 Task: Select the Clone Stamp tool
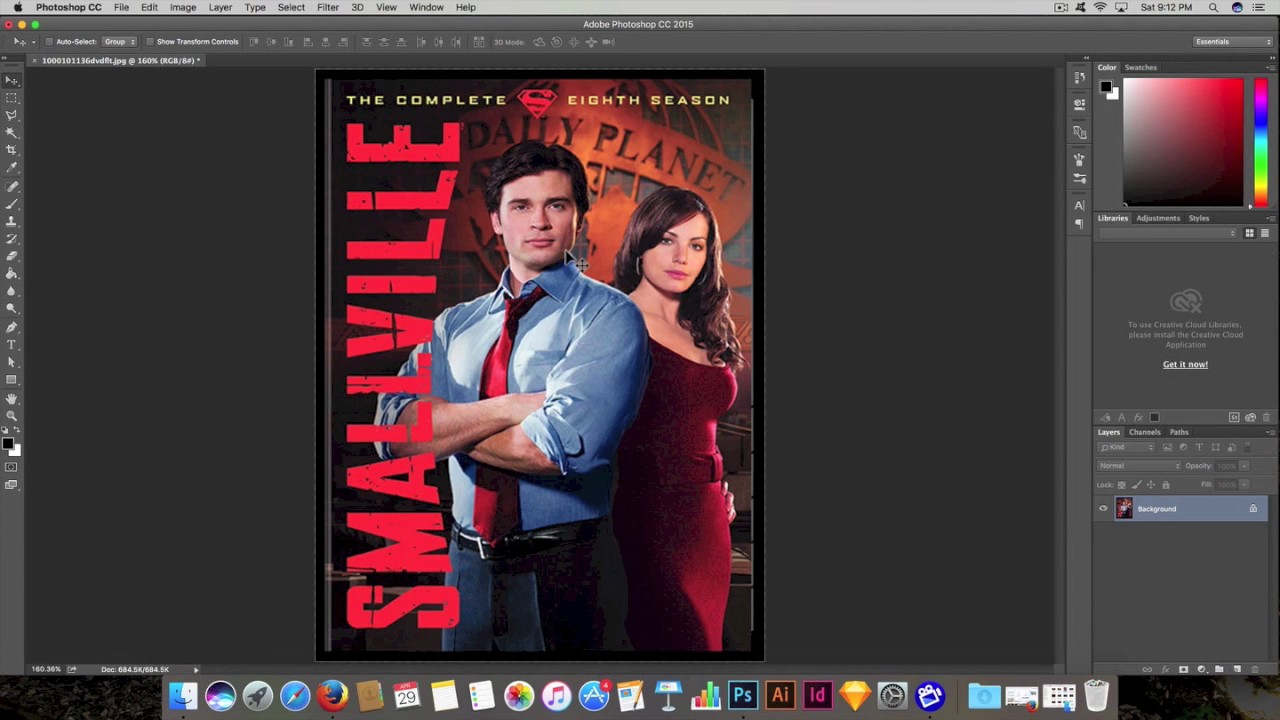[11, 221]
